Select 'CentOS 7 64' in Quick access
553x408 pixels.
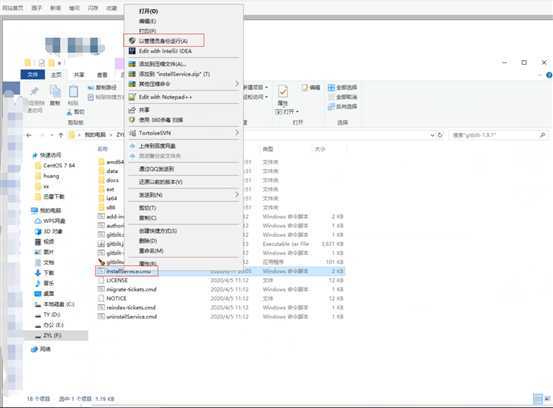pyautogui.click(x=55, y=165)
